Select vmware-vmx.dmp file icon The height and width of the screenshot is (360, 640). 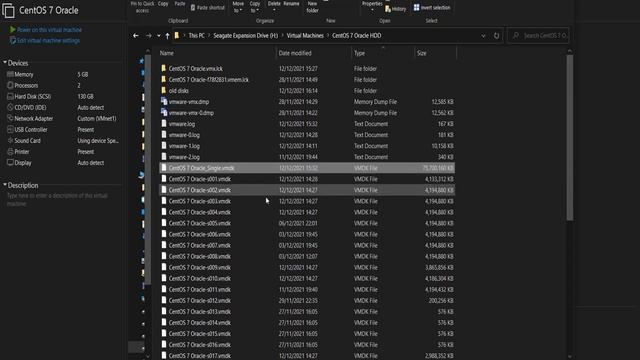164,101
